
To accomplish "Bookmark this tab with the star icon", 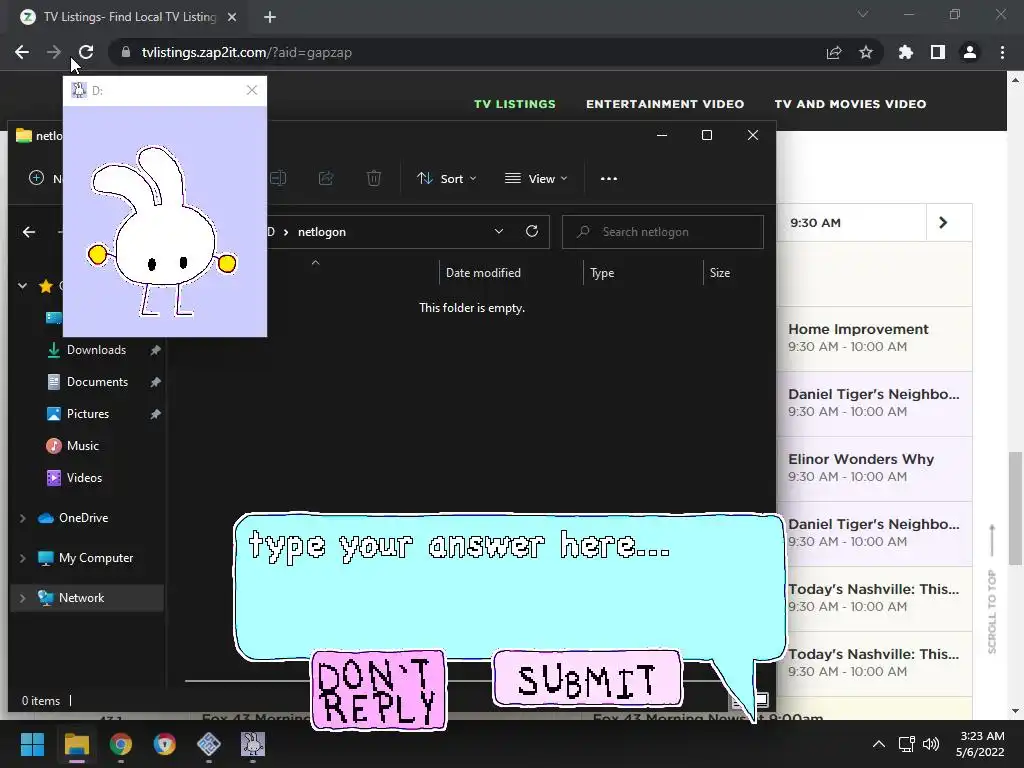I will (x=866, y=52).
